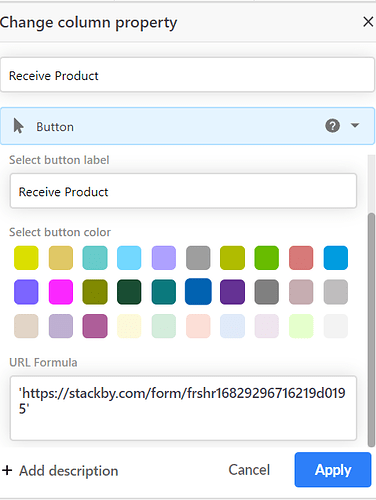Click the URL Formula text box
Screen dimensions: 376x500
point(183,408)
